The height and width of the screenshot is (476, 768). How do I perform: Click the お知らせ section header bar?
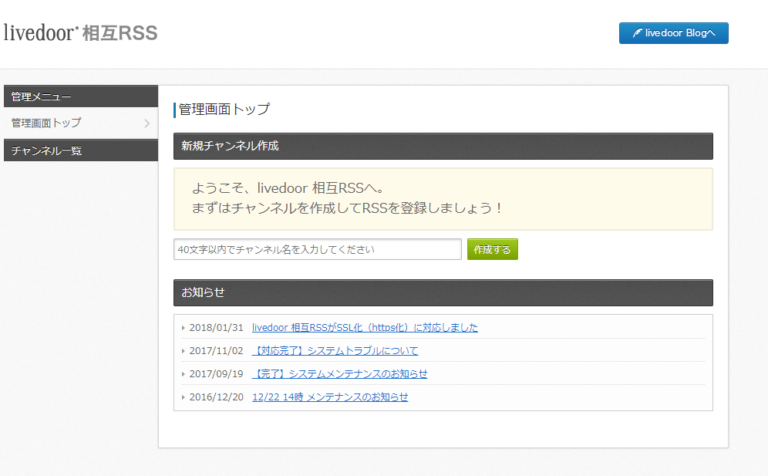coord(443,293)
